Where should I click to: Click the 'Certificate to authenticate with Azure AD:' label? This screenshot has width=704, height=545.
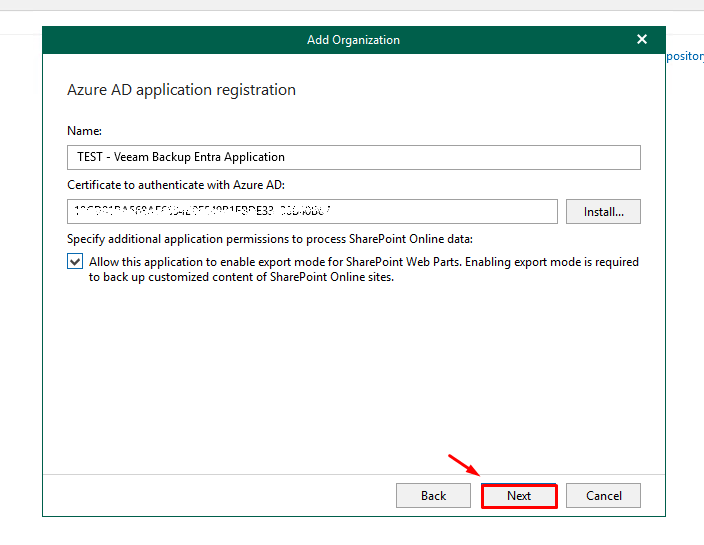point(176,185)
